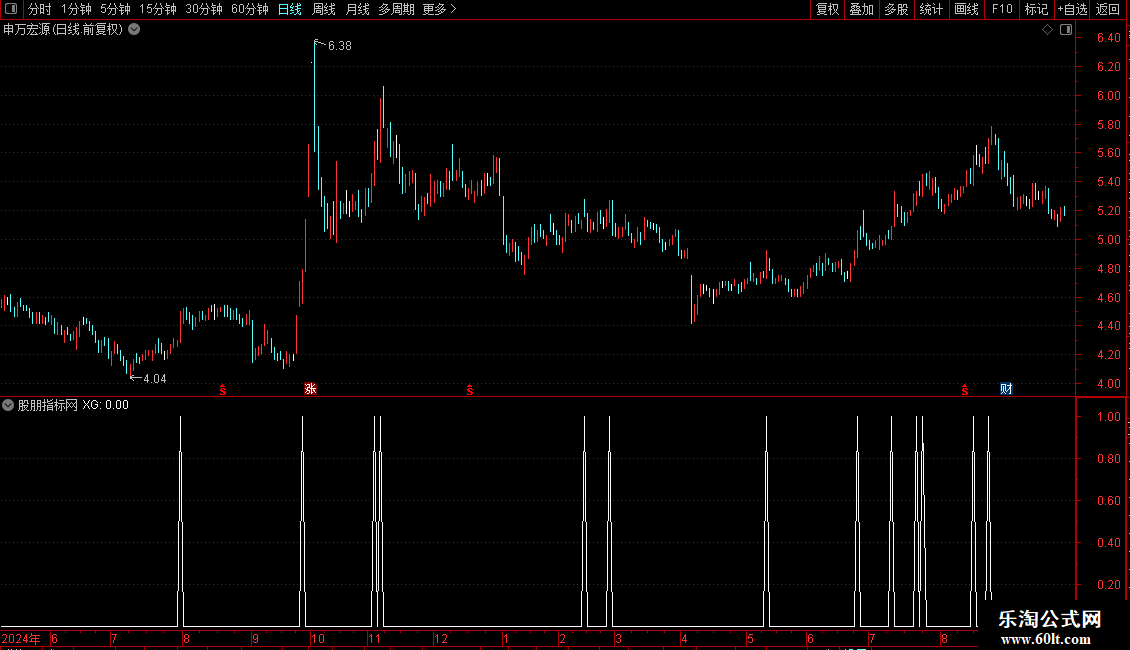Click the 6.38 high price label
This screenshot has height=650, width=1130.
(x=339, y=45)
